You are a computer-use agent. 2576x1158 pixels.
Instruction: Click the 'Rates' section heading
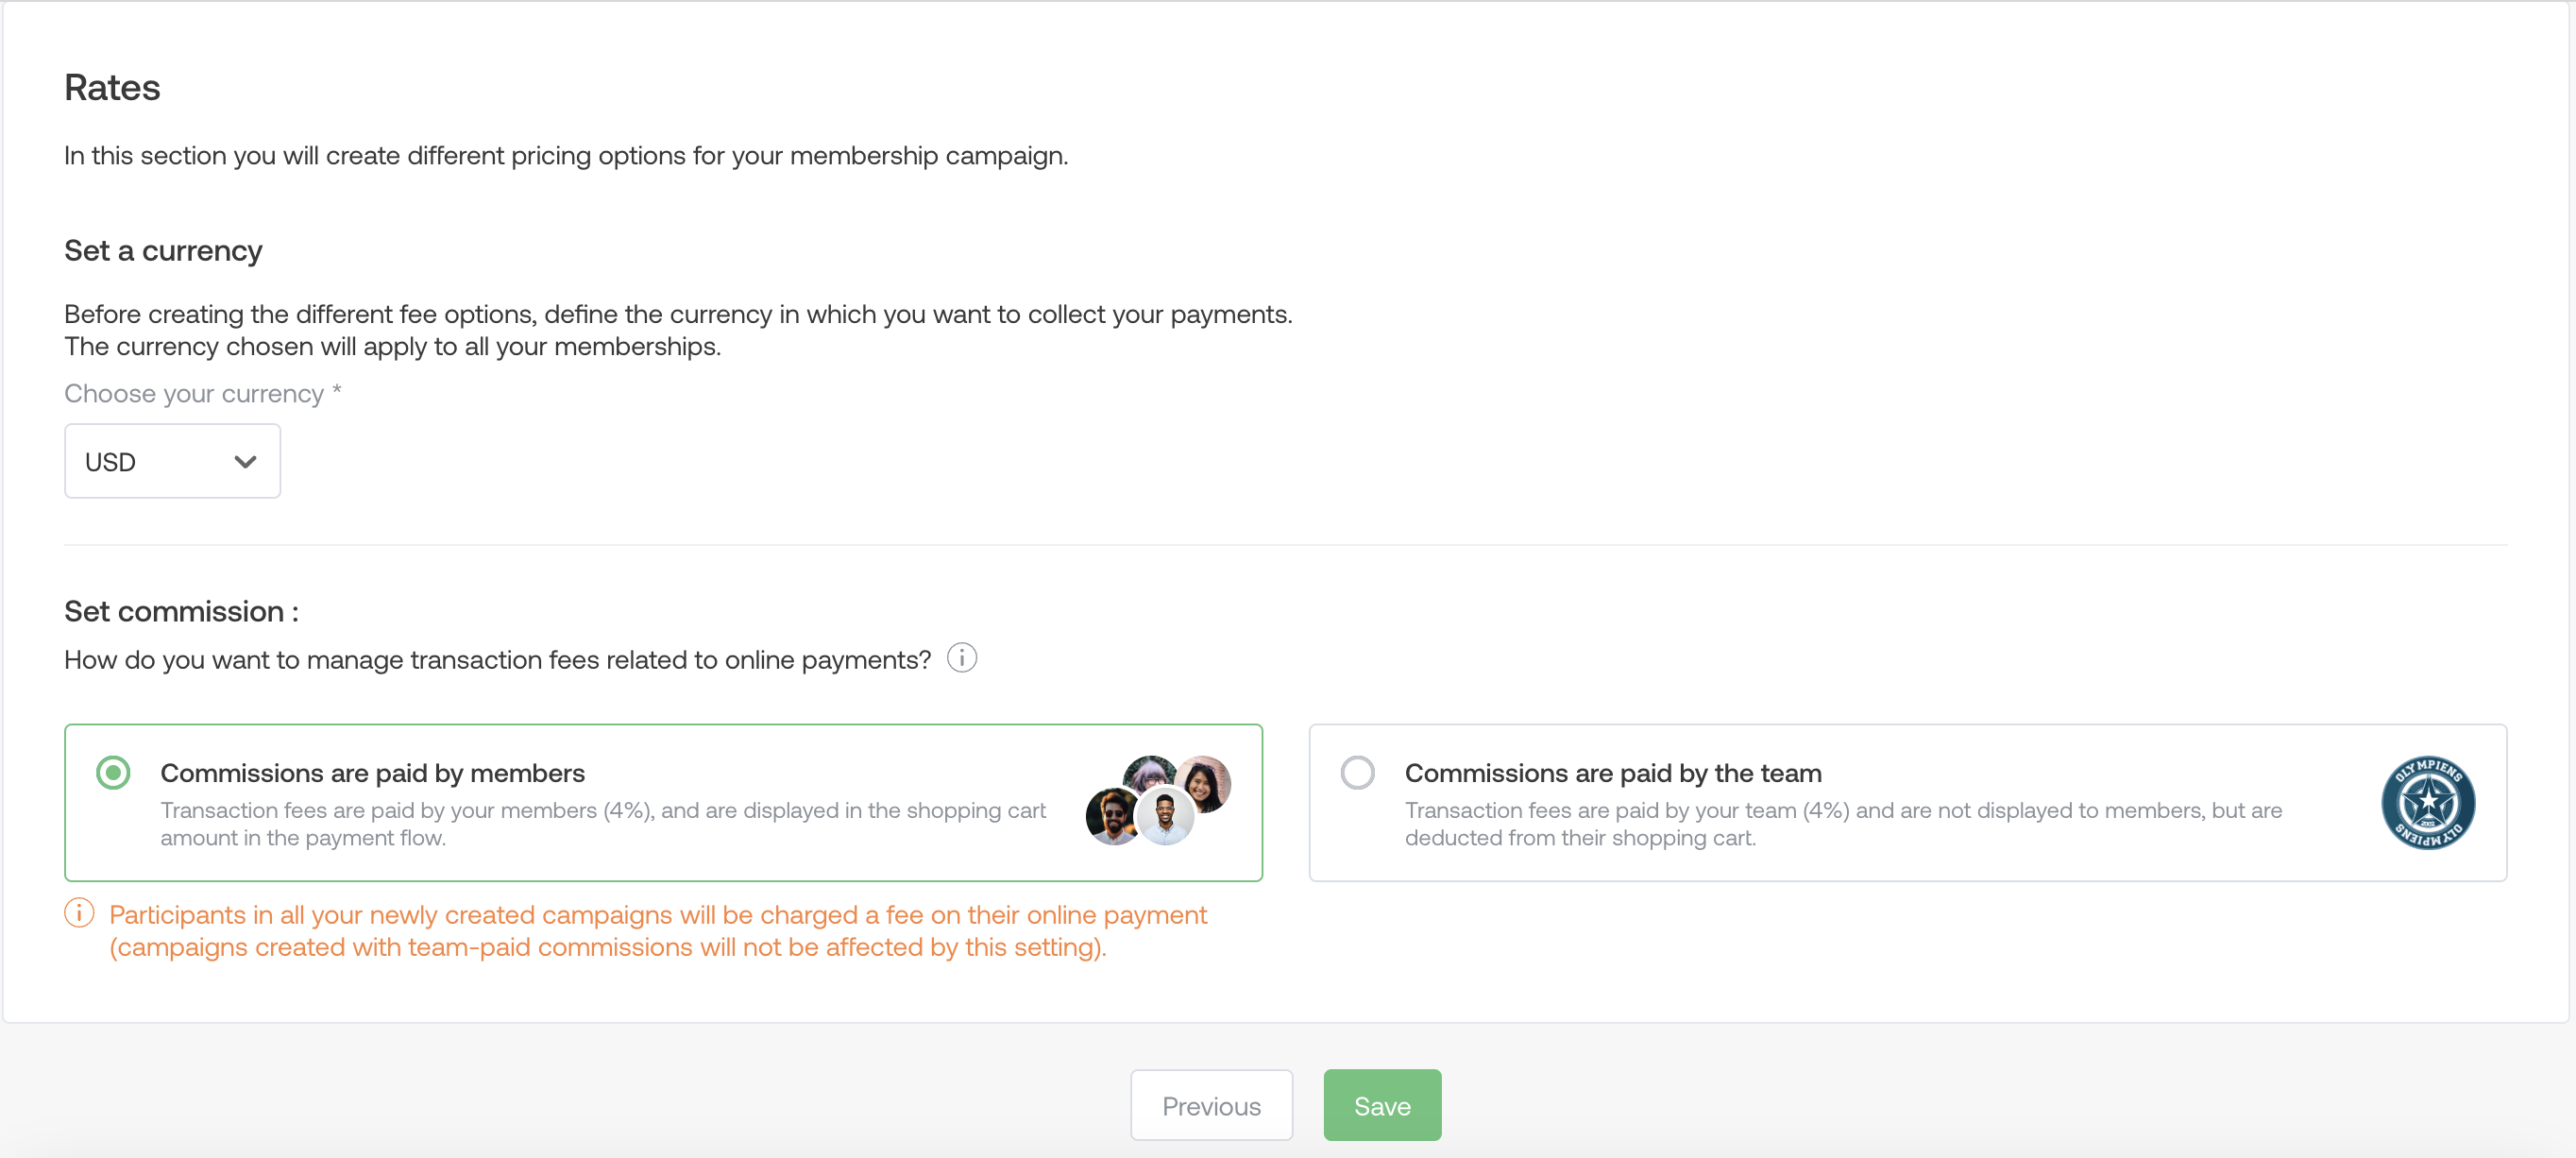[112, 88]
